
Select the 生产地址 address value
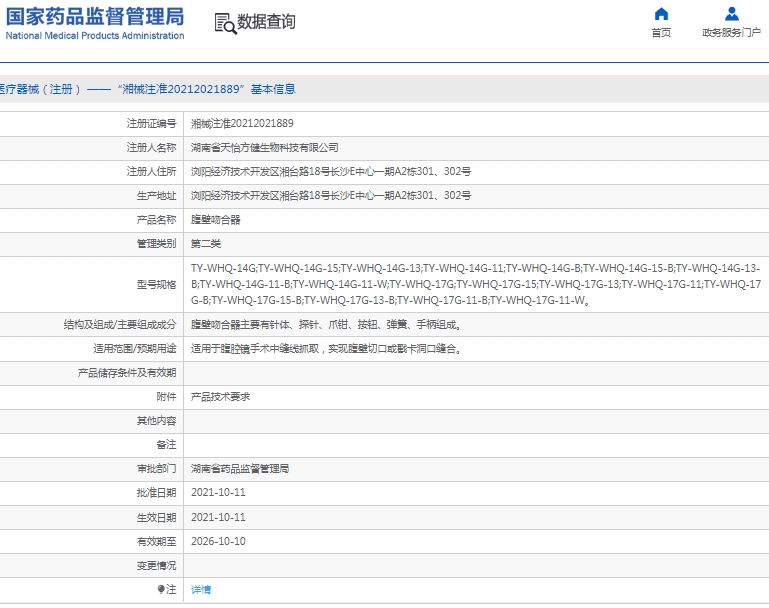(331, 196)
